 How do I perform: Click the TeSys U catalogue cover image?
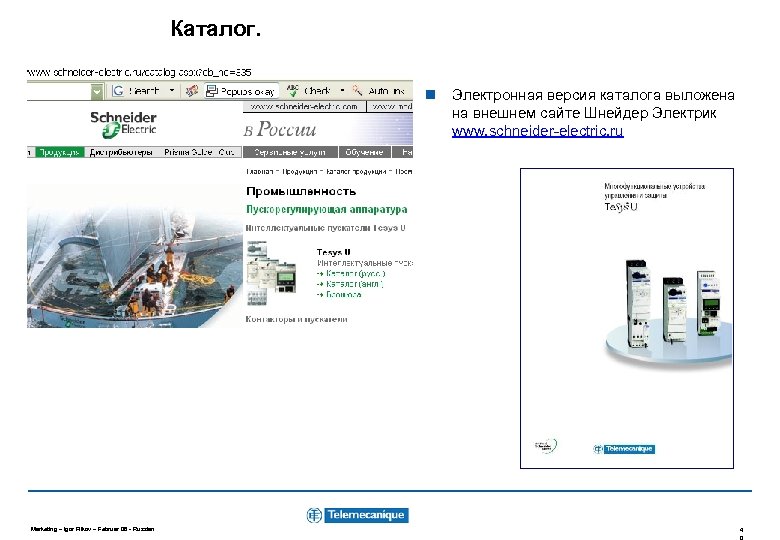click(627, 318)
